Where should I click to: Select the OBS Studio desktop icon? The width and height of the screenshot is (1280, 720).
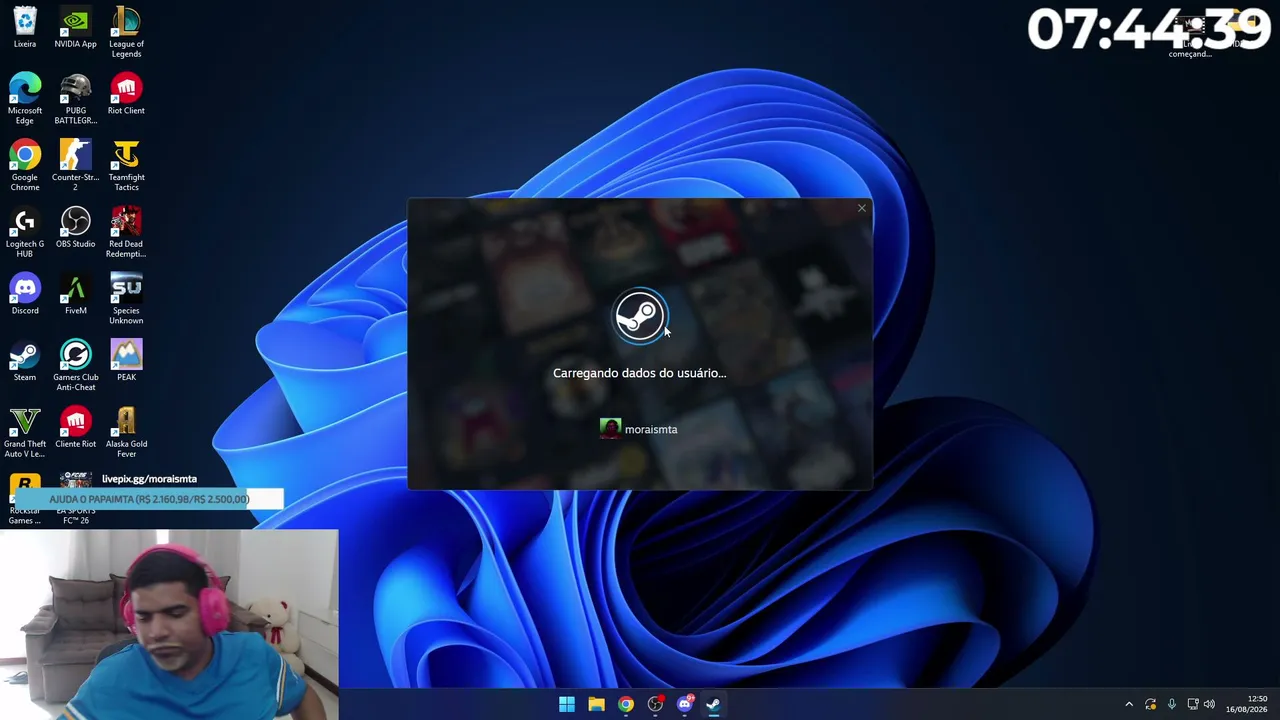[75, 227]
